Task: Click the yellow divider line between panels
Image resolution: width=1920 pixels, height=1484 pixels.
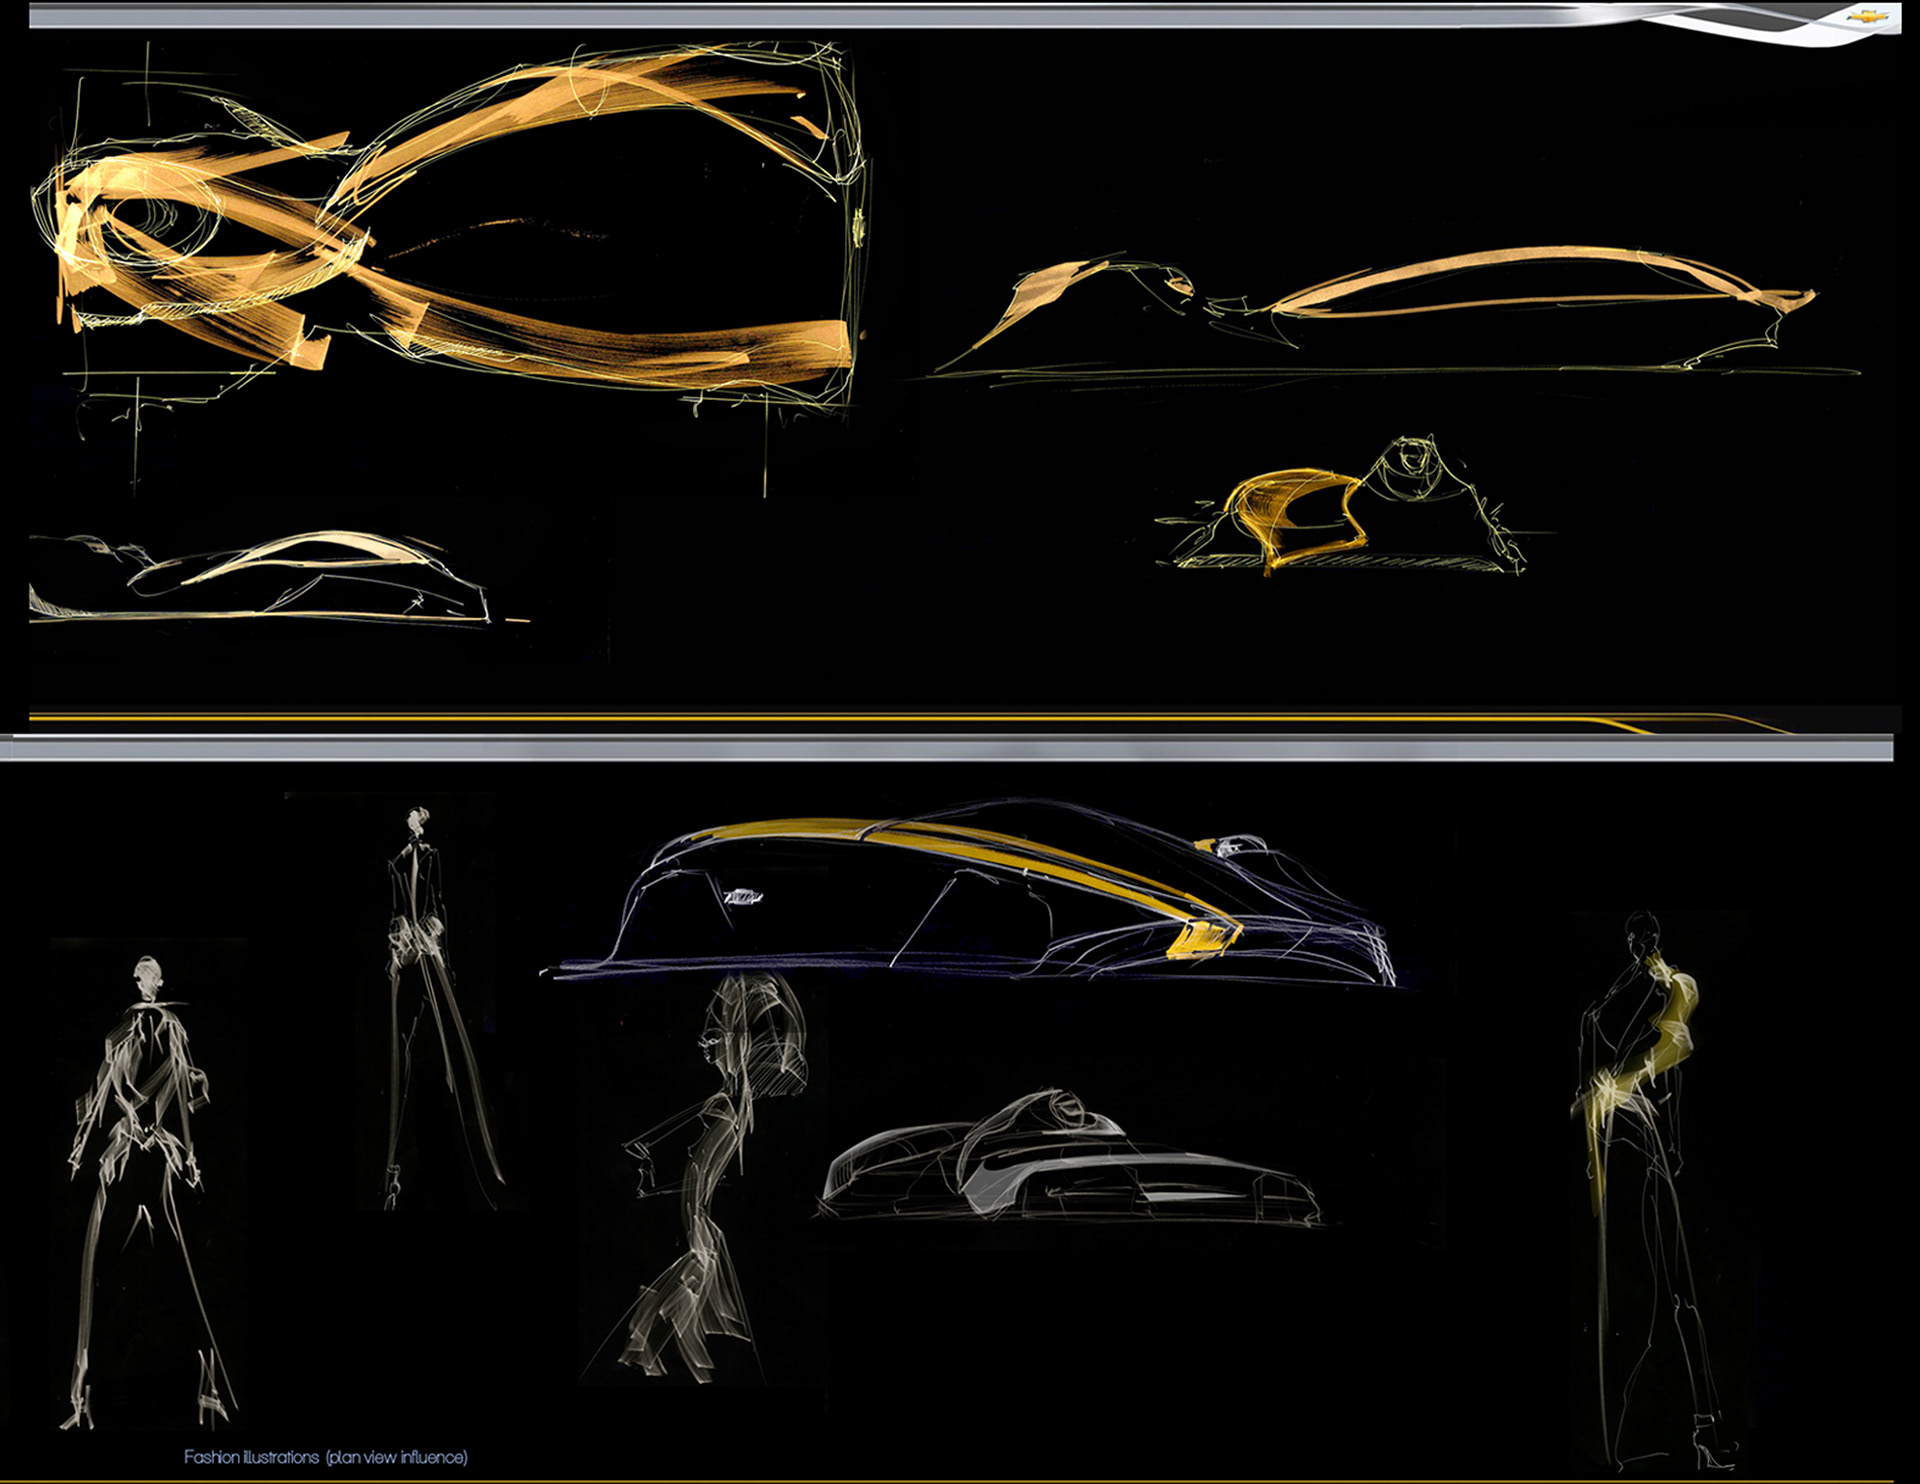Action: (x=900, y=718)
